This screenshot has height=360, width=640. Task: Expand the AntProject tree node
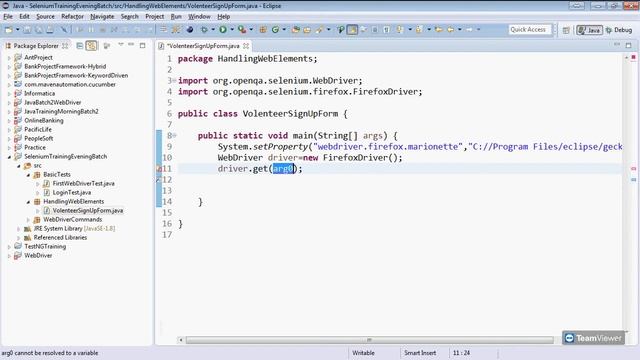click(9, 58)
